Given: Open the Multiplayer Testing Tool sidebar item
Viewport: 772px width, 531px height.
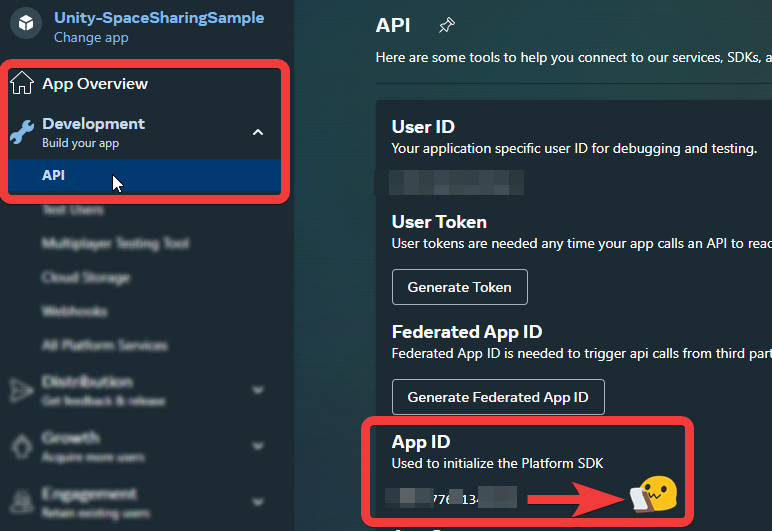Looking at the screenshot, I should (115, 243).
